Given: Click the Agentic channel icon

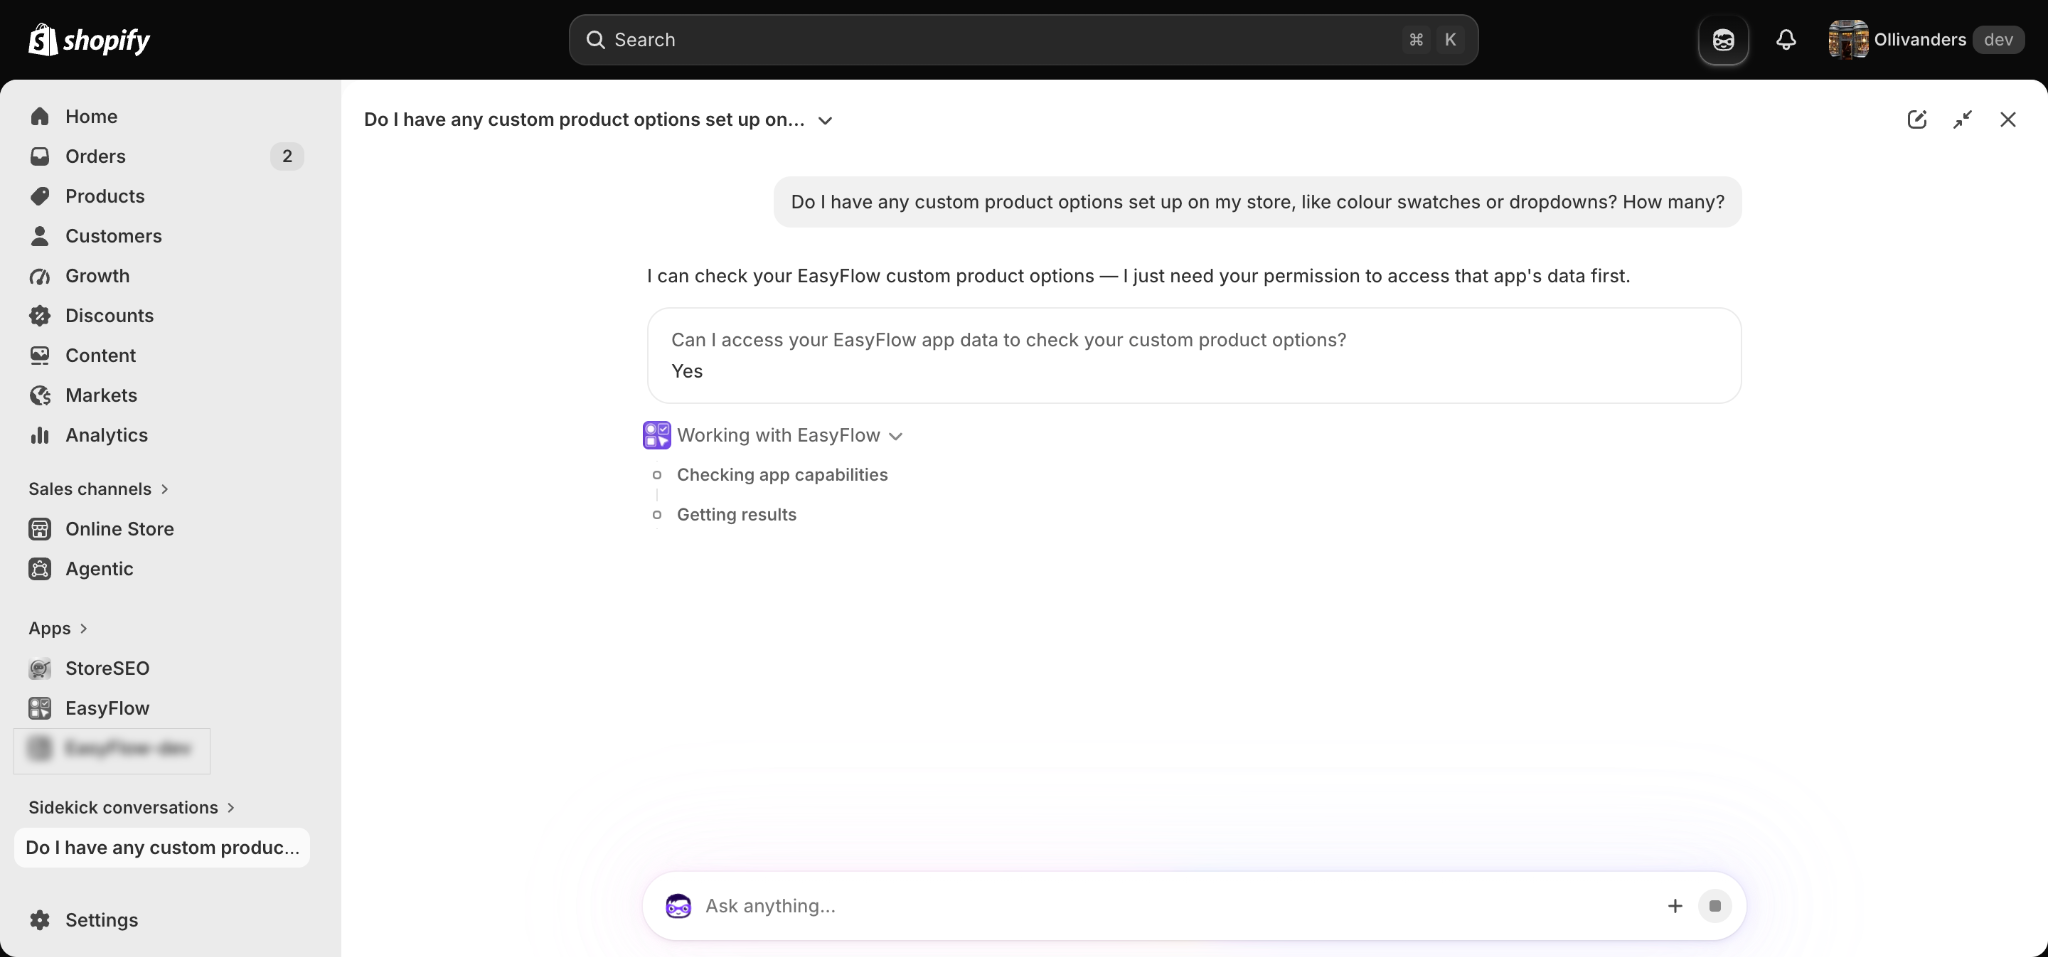Looking at the screenshot, I should (x=40, y=569).
